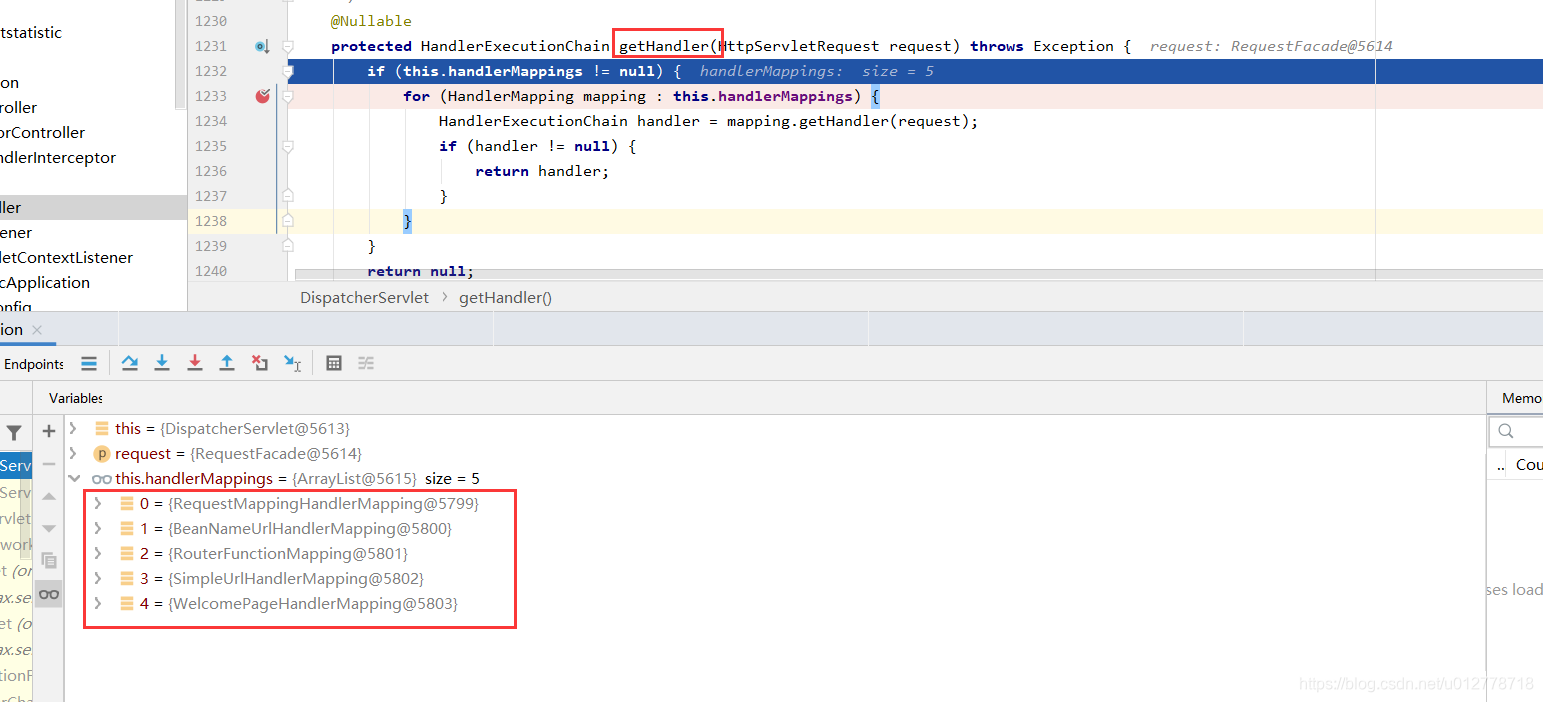Screen dimensions: 1543x702
Task: Expand element 3 SimpleUrlHandlerMapping
Action: click(x=98, y=579)
